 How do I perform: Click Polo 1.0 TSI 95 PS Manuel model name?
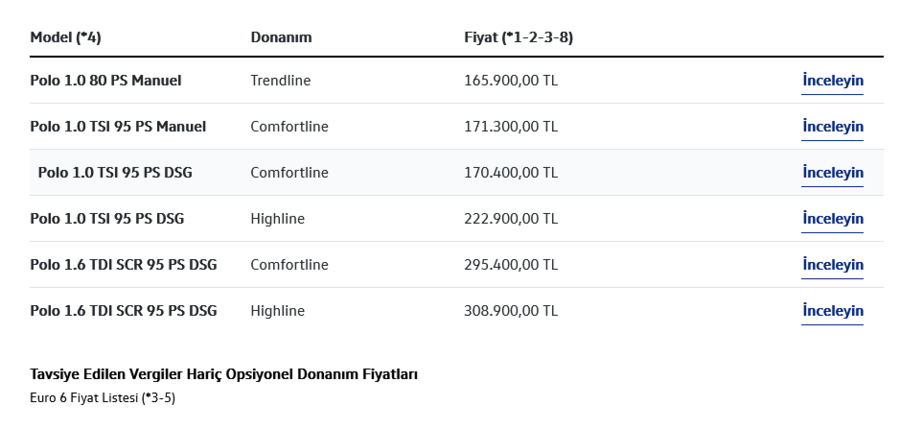[118, 126]
